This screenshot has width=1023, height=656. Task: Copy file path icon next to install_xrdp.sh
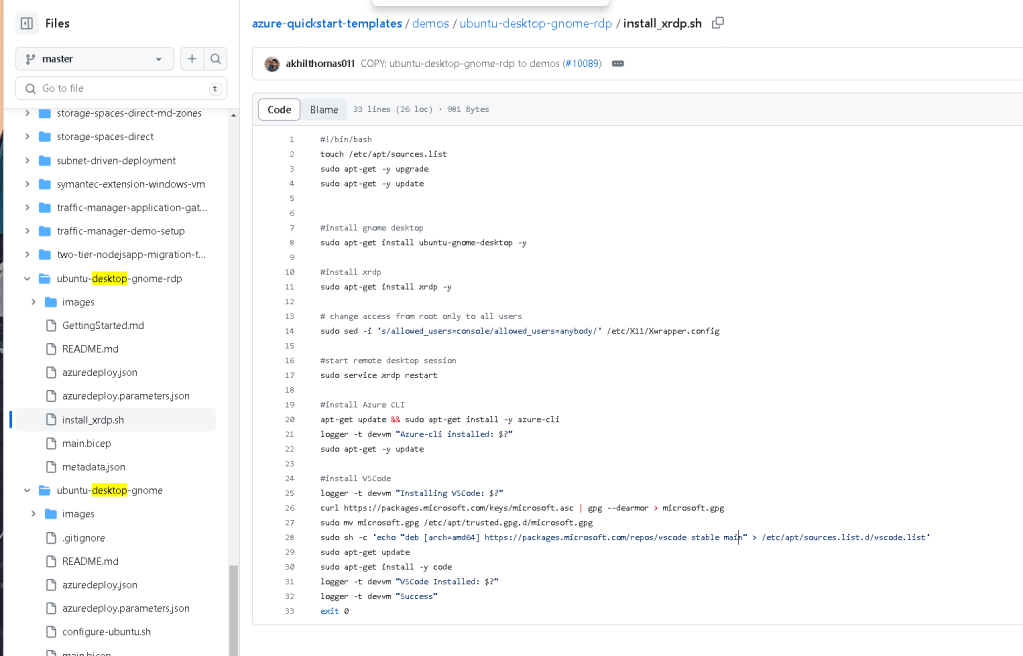click(718, 23)
